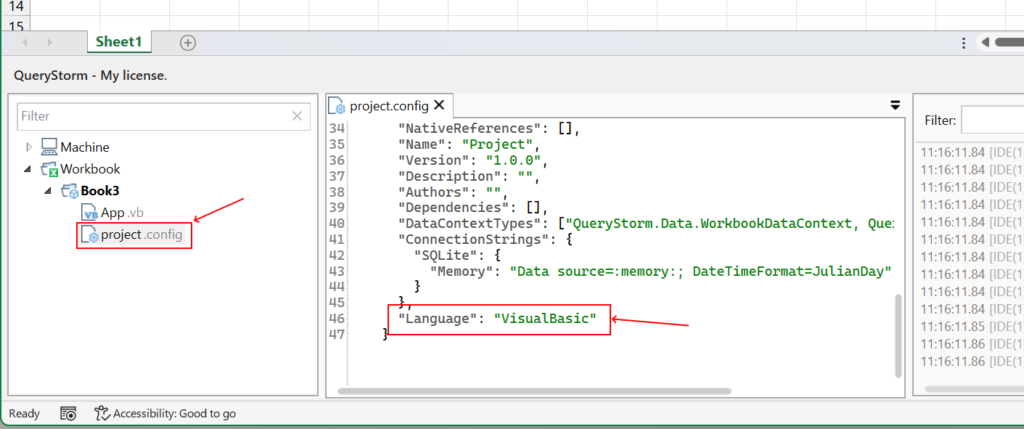Go to previous sheet arrow
Screen dimensions: 1024x429
point(25,43)
